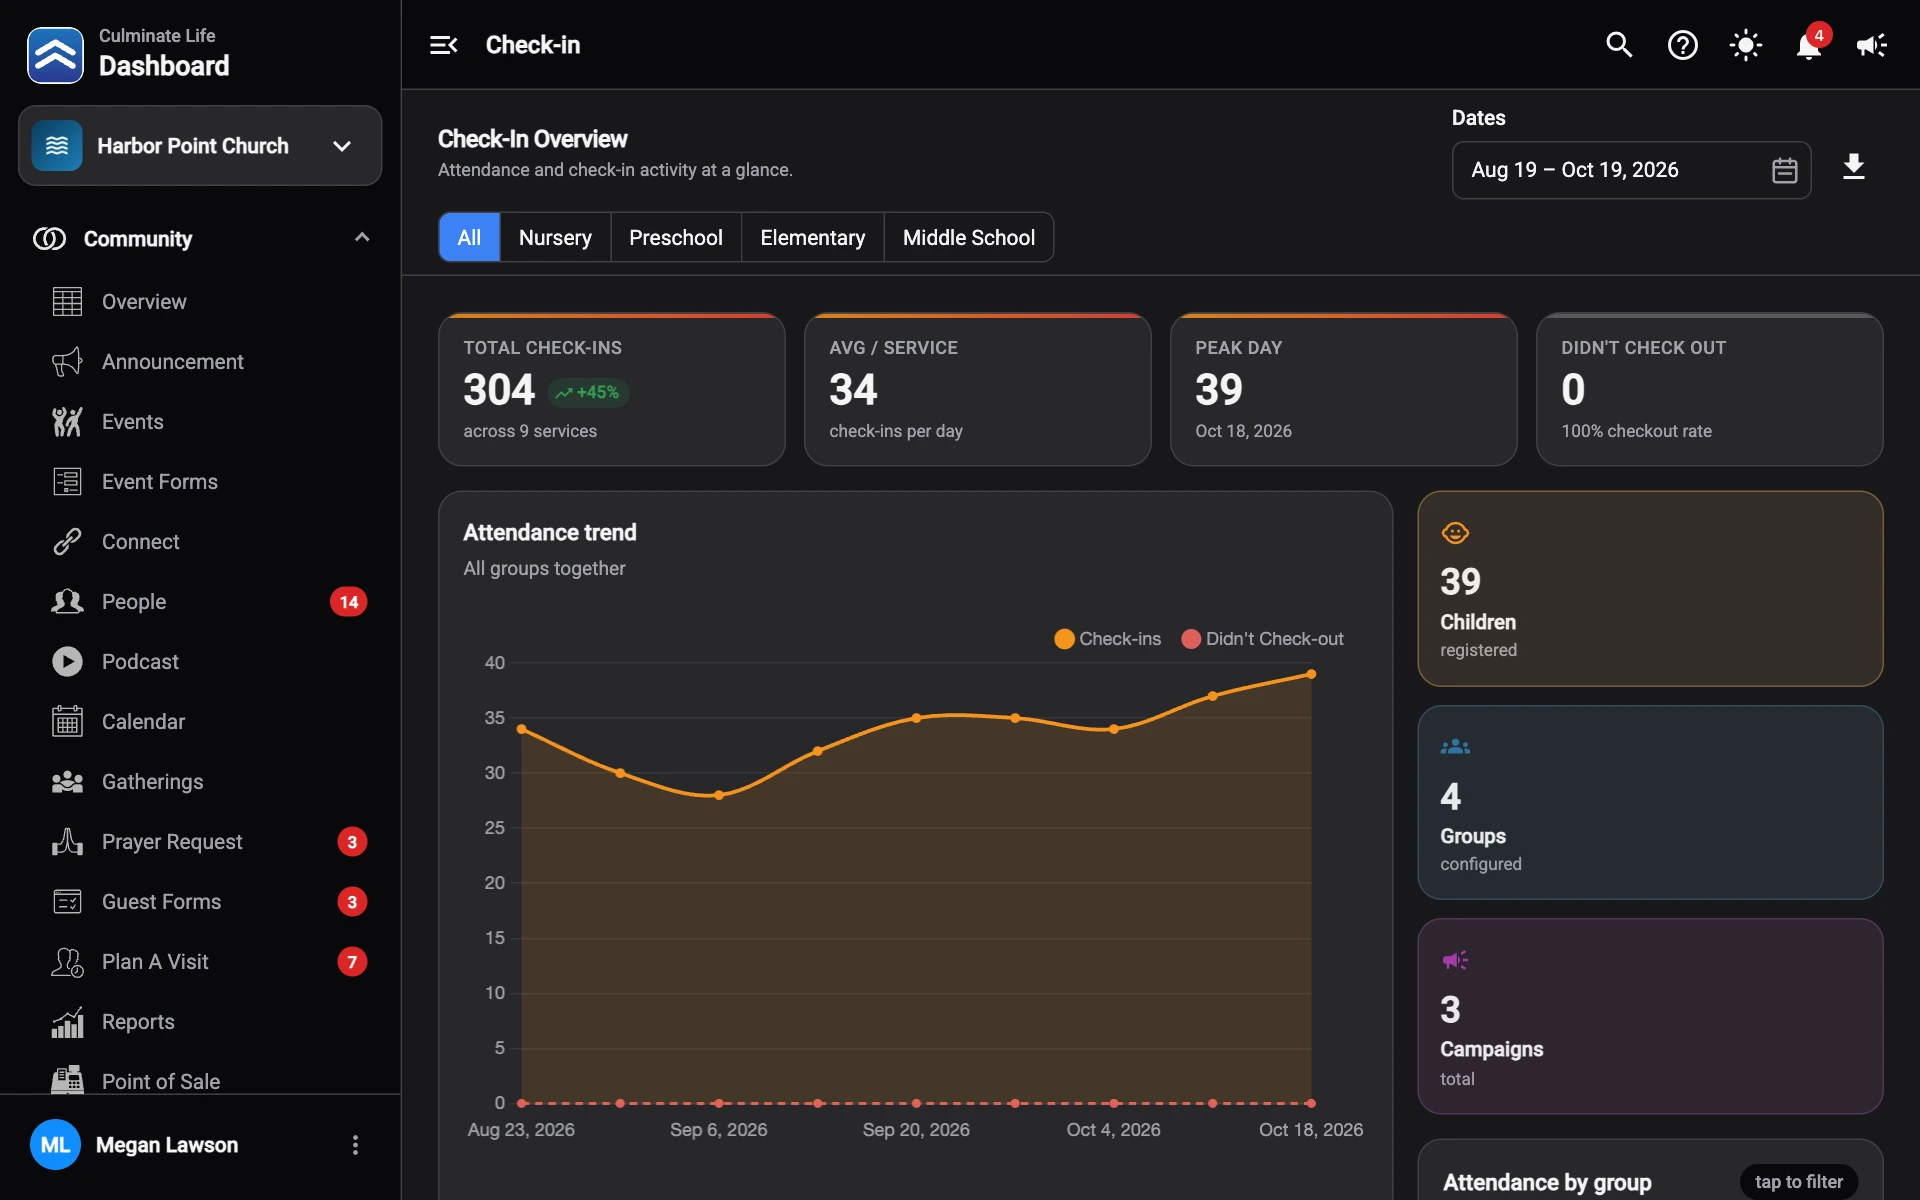
Task: Toggle Check-ins series in chart legend
Action: click(1108, 639)
